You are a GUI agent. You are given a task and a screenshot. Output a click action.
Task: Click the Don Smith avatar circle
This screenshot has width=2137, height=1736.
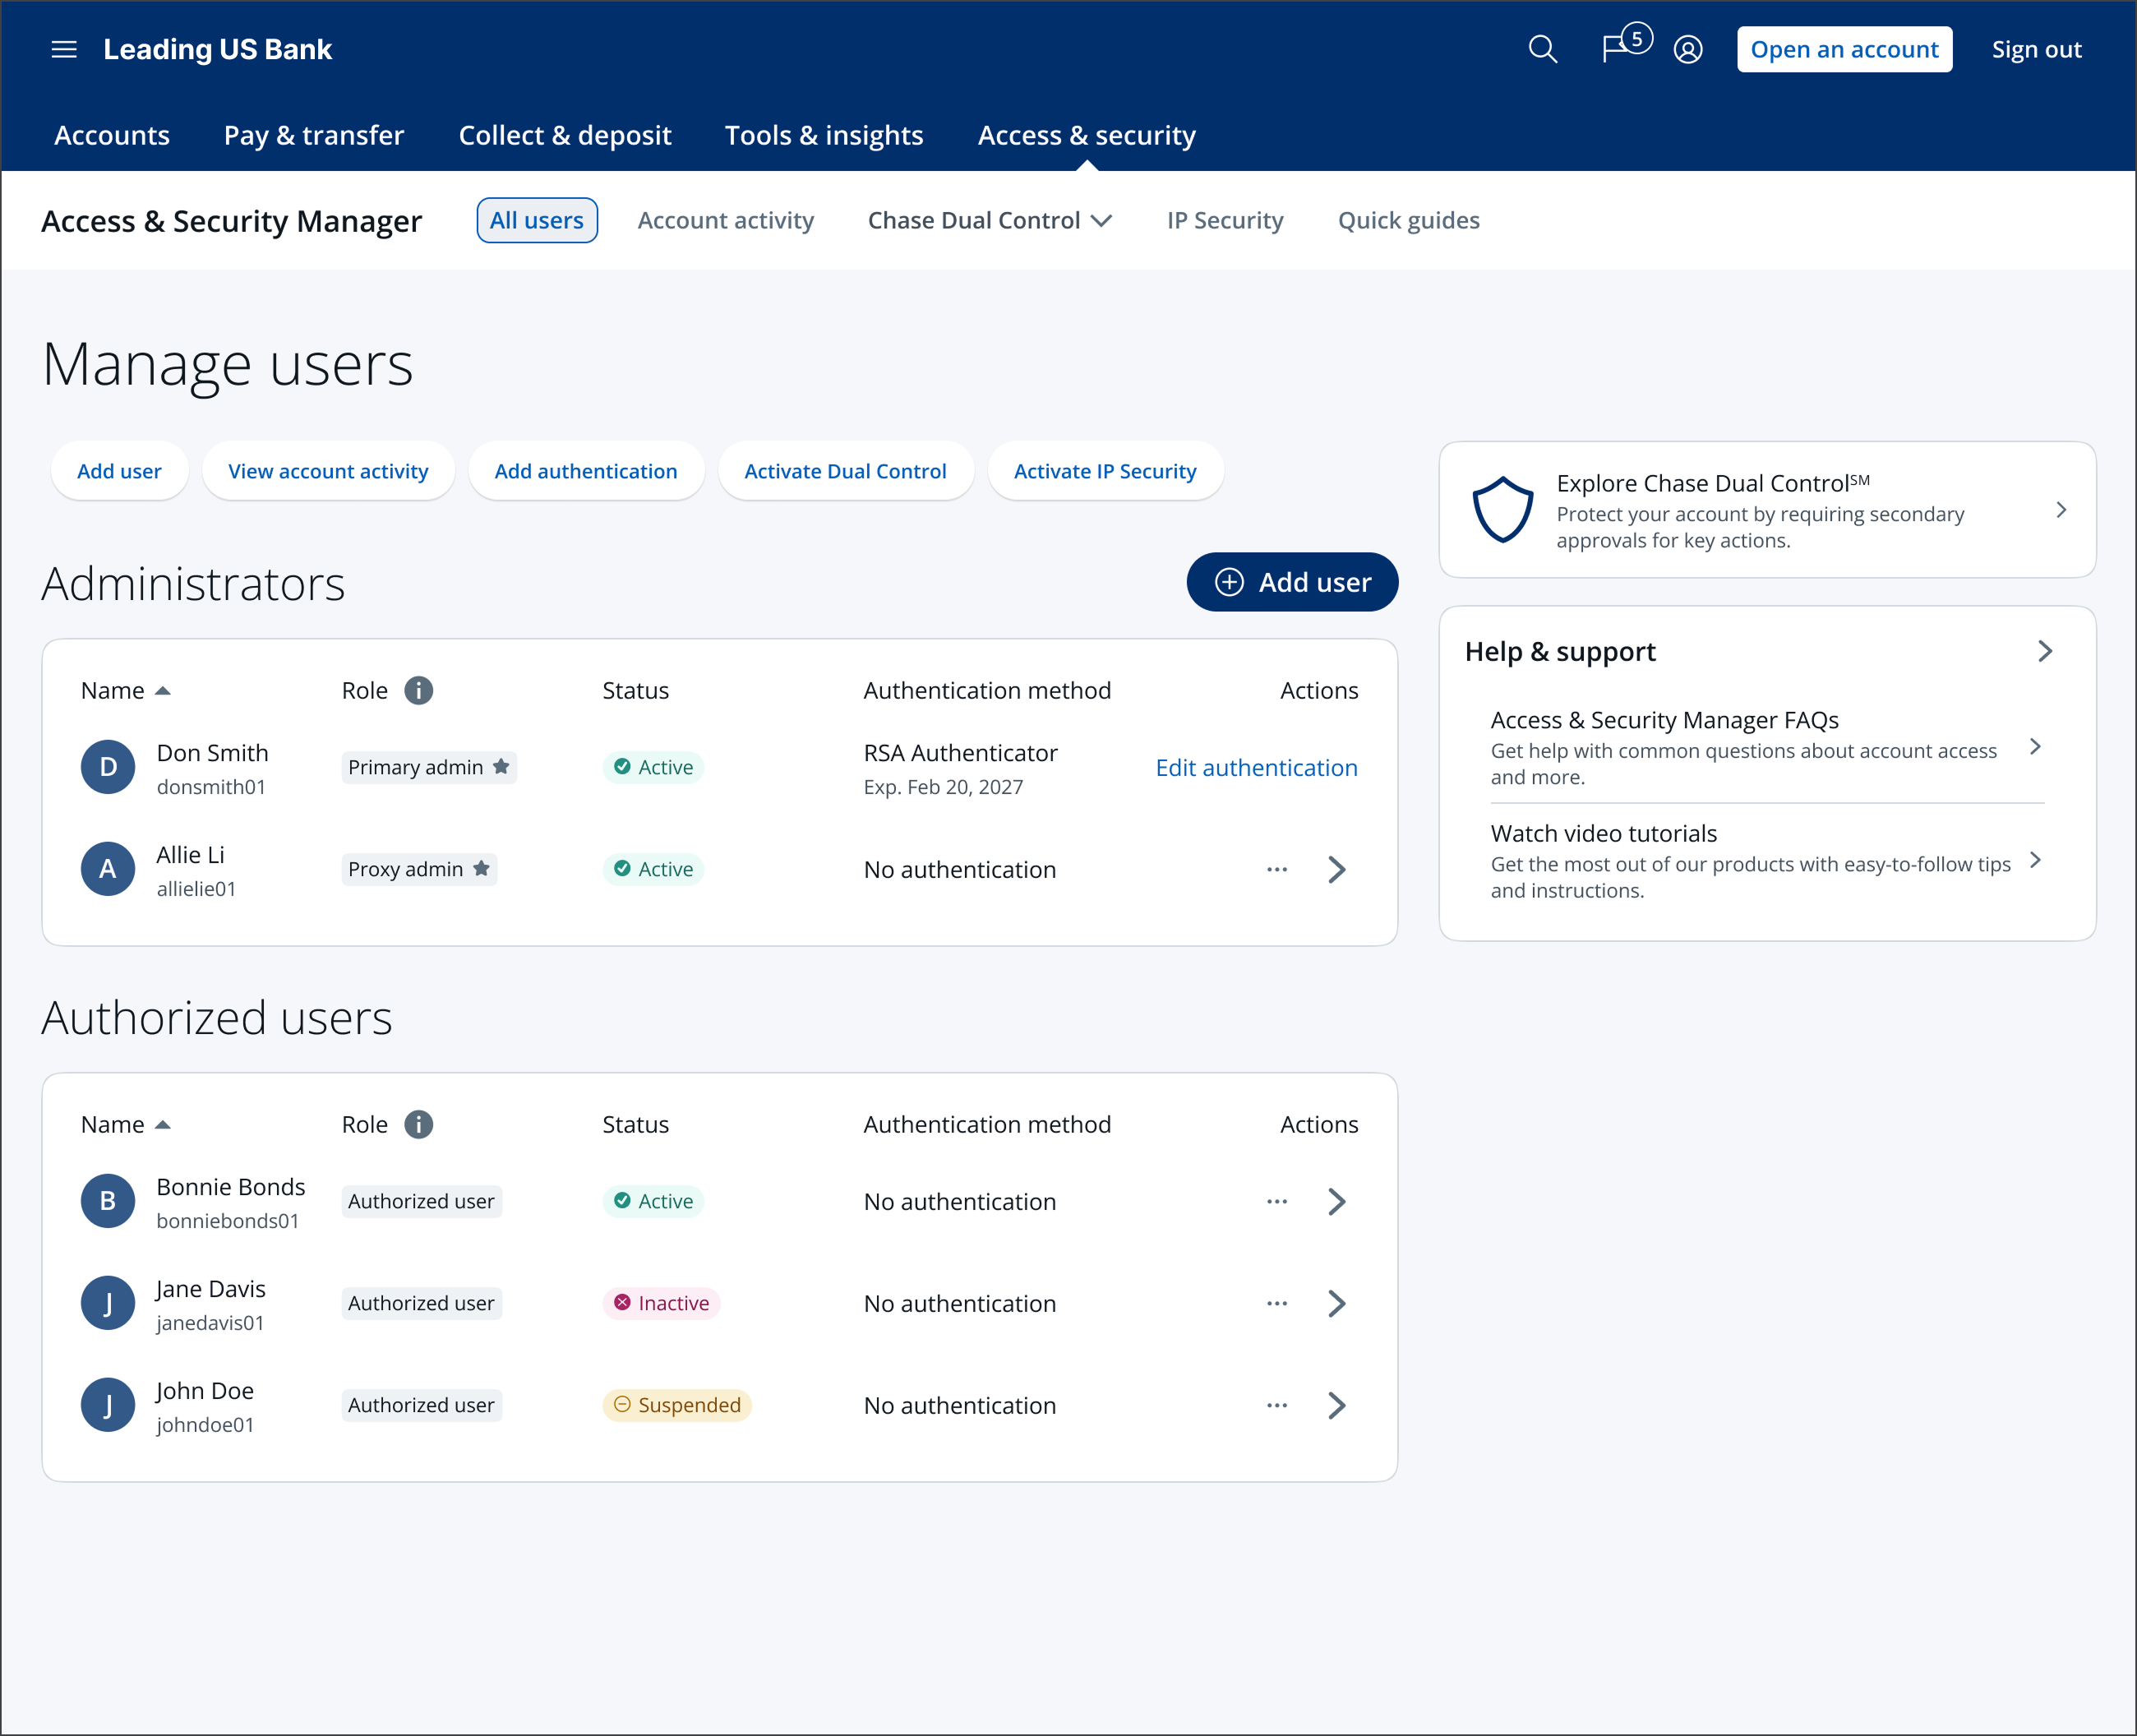tap(108, 767)
